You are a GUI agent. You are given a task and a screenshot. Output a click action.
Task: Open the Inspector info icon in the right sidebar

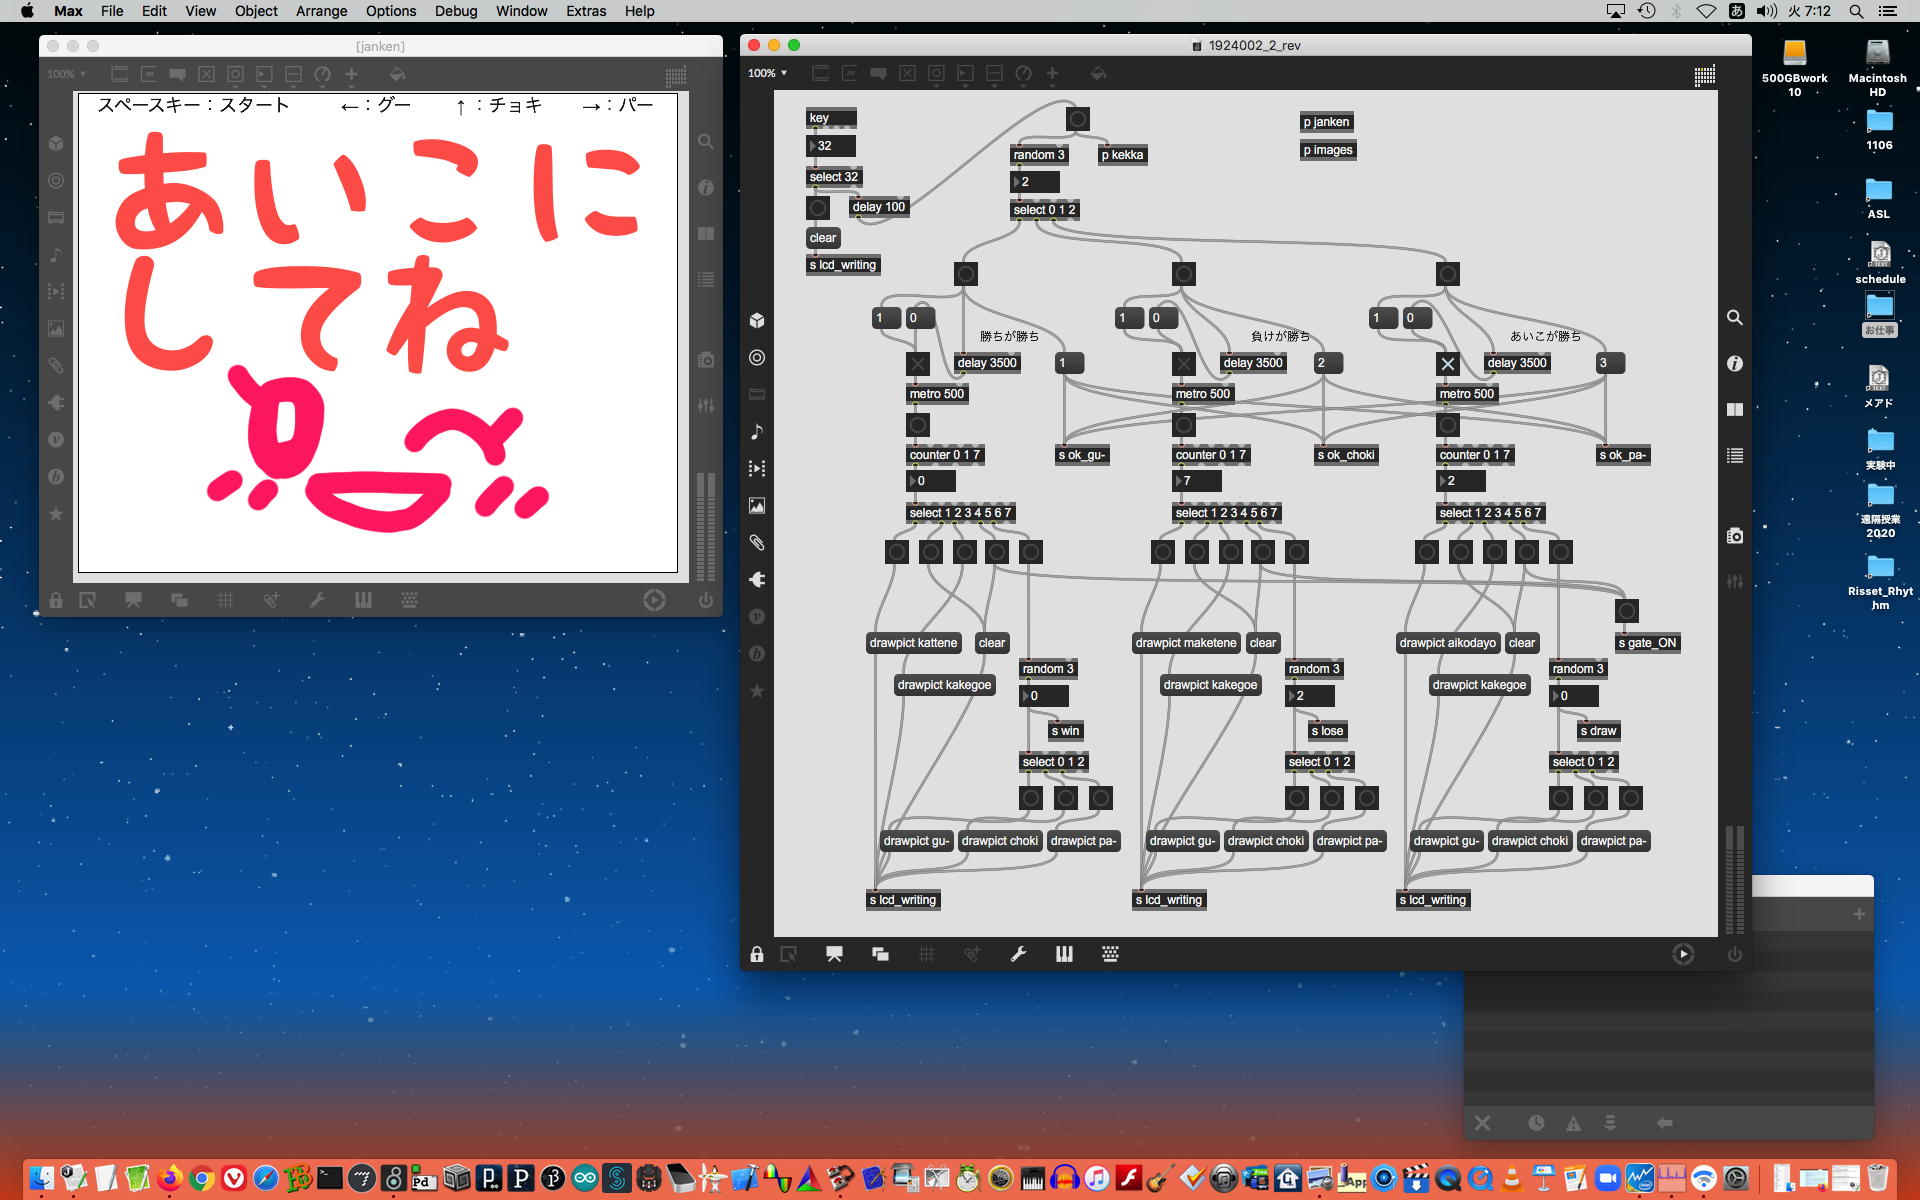pyautogui.click(x=1735, y=364)
